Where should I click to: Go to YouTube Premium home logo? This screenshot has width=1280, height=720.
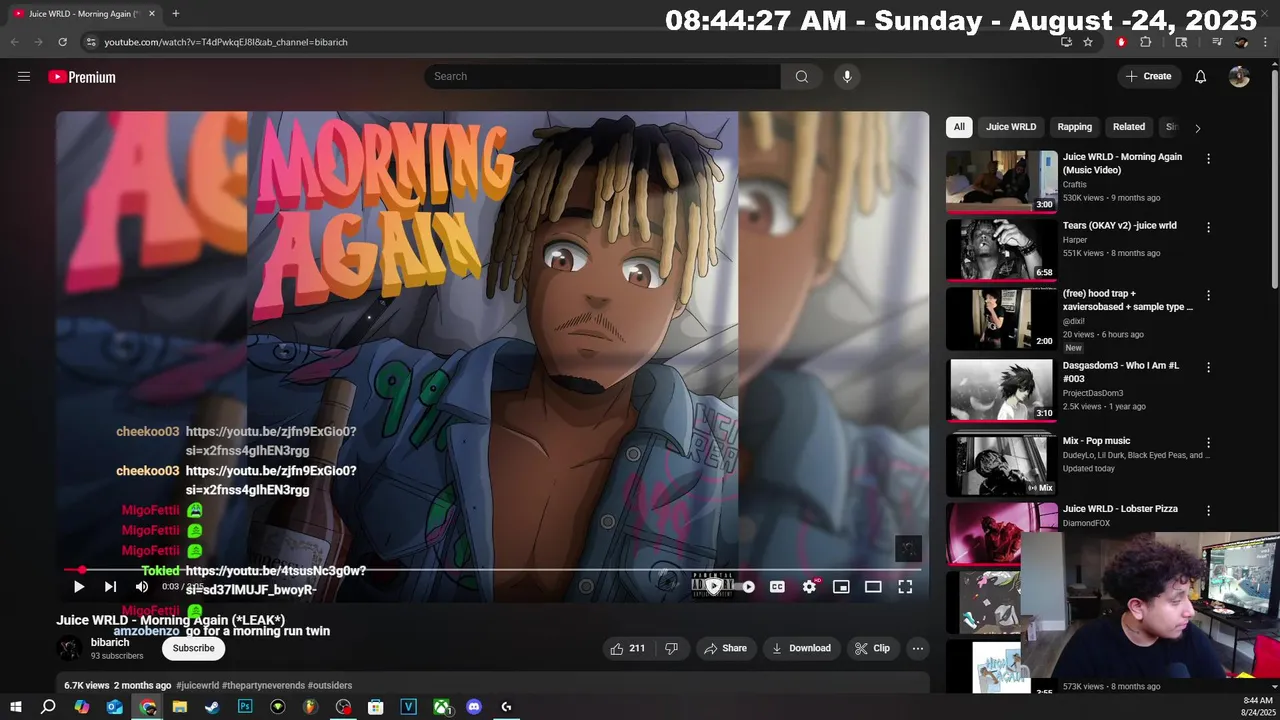pos(82,77)
